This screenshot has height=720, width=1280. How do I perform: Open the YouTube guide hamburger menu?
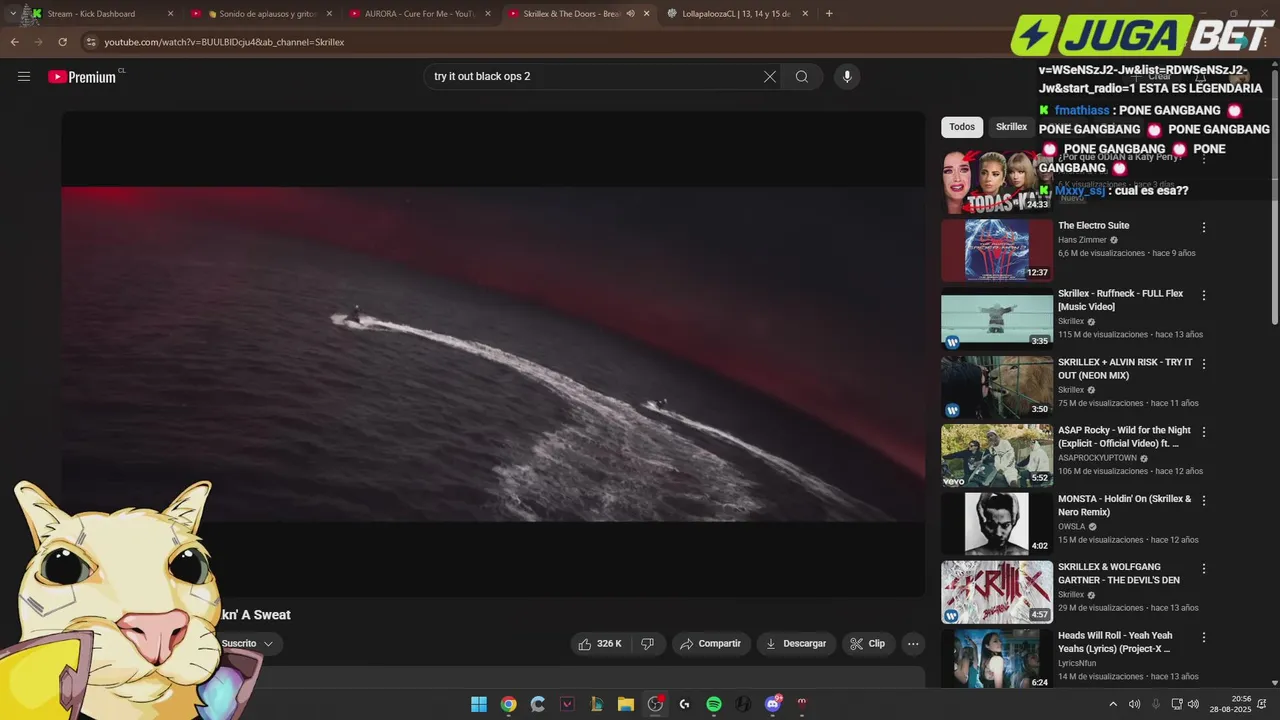click(24, 77)
